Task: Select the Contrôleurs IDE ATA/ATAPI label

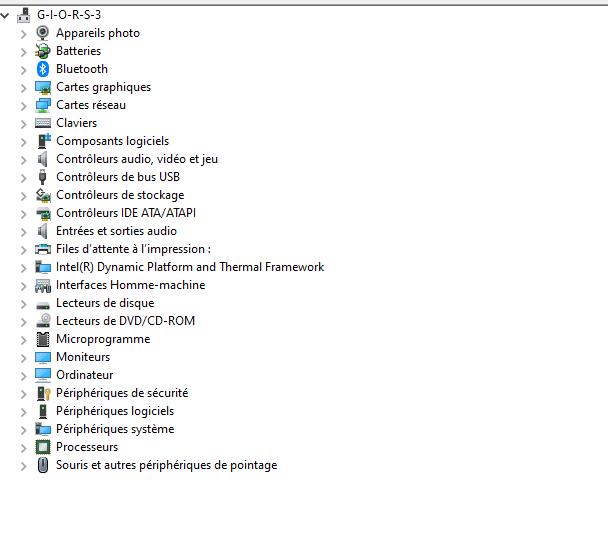Action: point(126,213)
